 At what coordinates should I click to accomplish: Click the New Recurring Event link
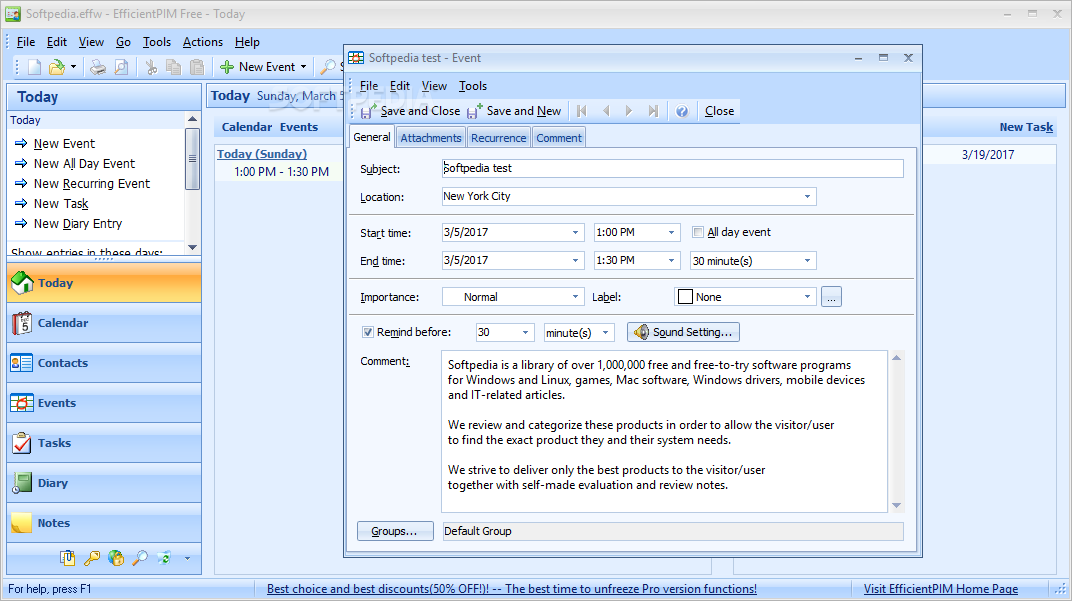click(92, 183)
